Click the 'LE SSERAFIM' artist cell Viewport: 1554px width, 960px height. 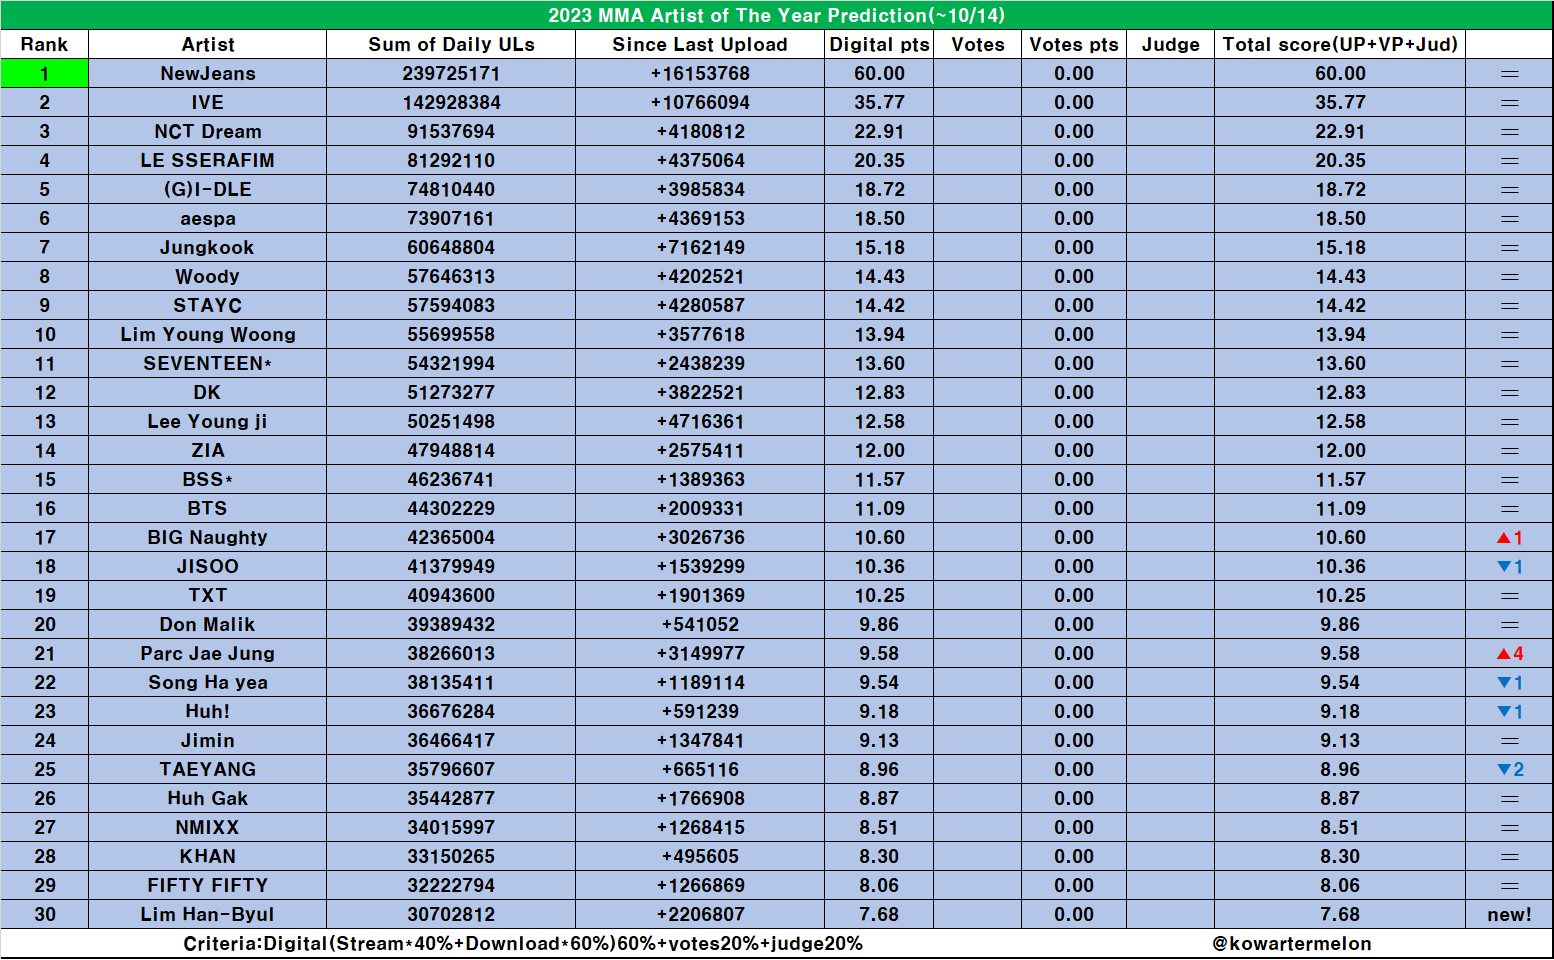pyautogui.click(x=208, y=161)
